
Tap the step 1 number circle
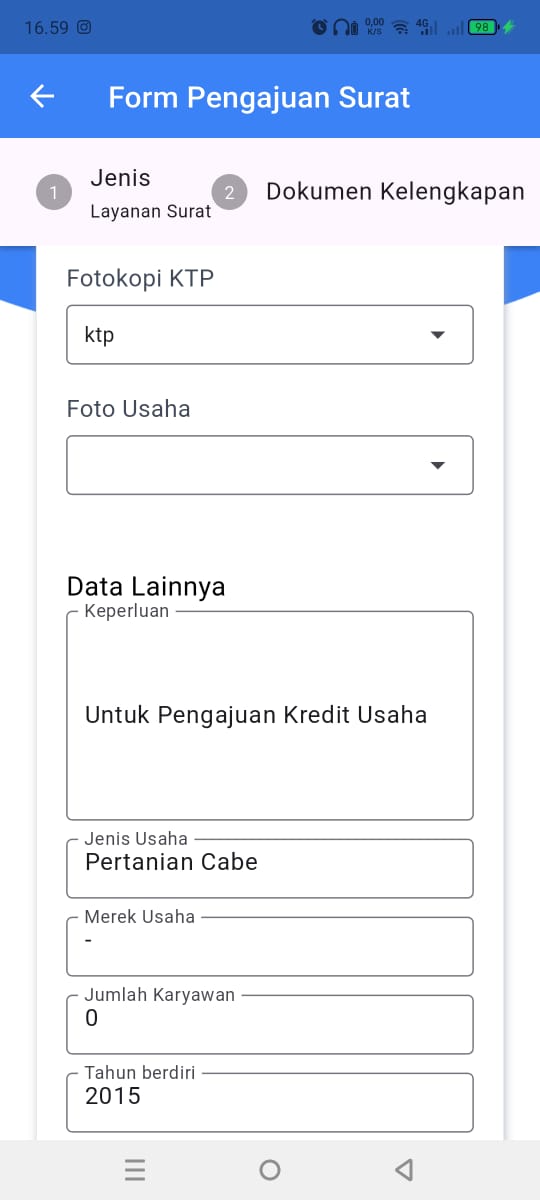click(54, 192)
